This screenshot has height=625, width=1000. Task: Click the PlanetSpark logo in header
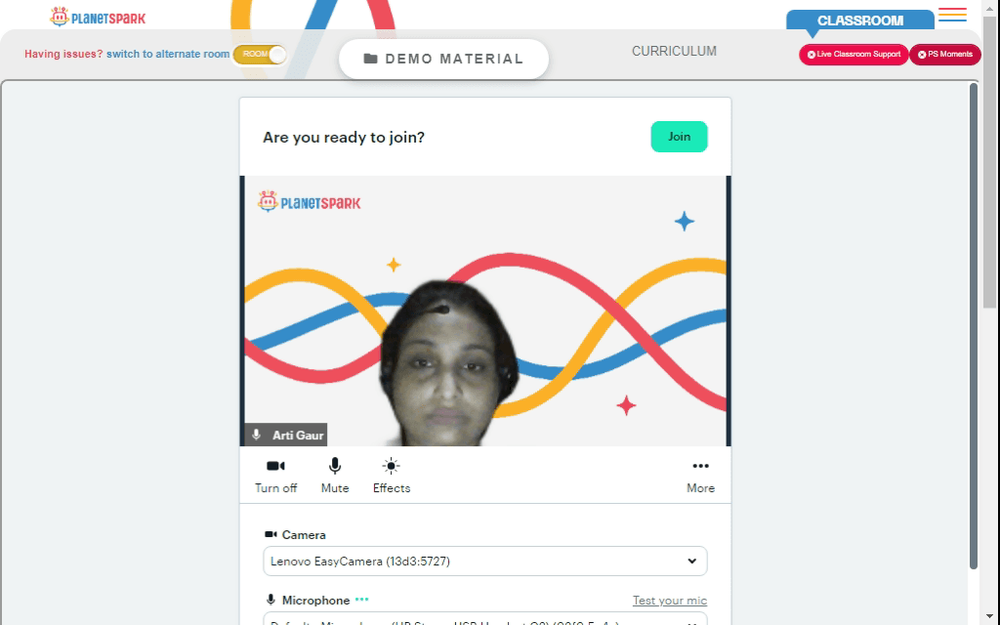(98, 17)
